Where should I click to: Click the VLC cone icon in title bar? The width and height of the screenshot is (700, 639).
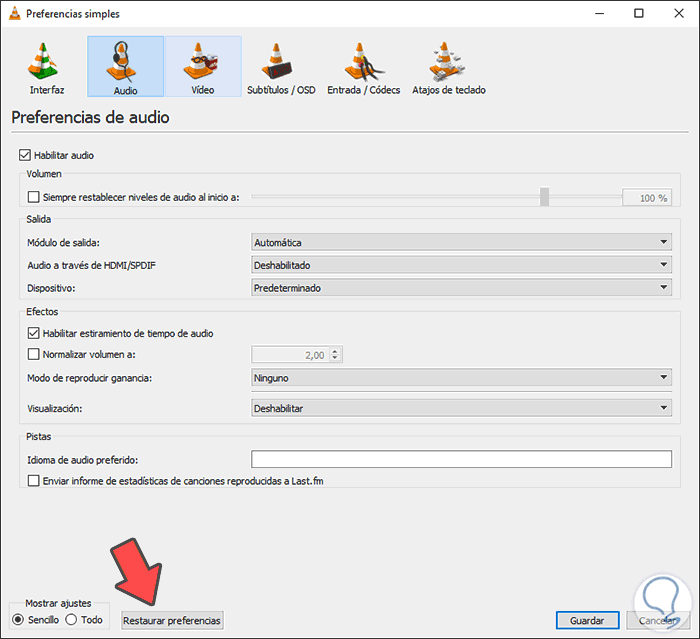15,13
